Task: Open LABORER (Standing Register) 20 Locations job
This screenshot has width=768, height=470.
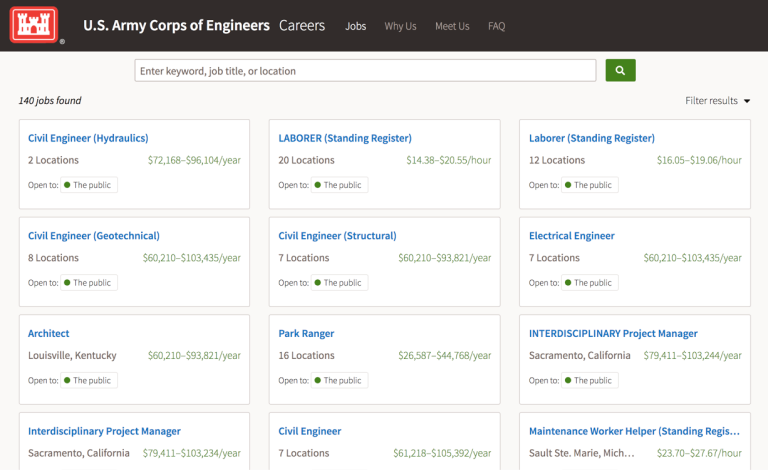Action: [x=345, y=138]
